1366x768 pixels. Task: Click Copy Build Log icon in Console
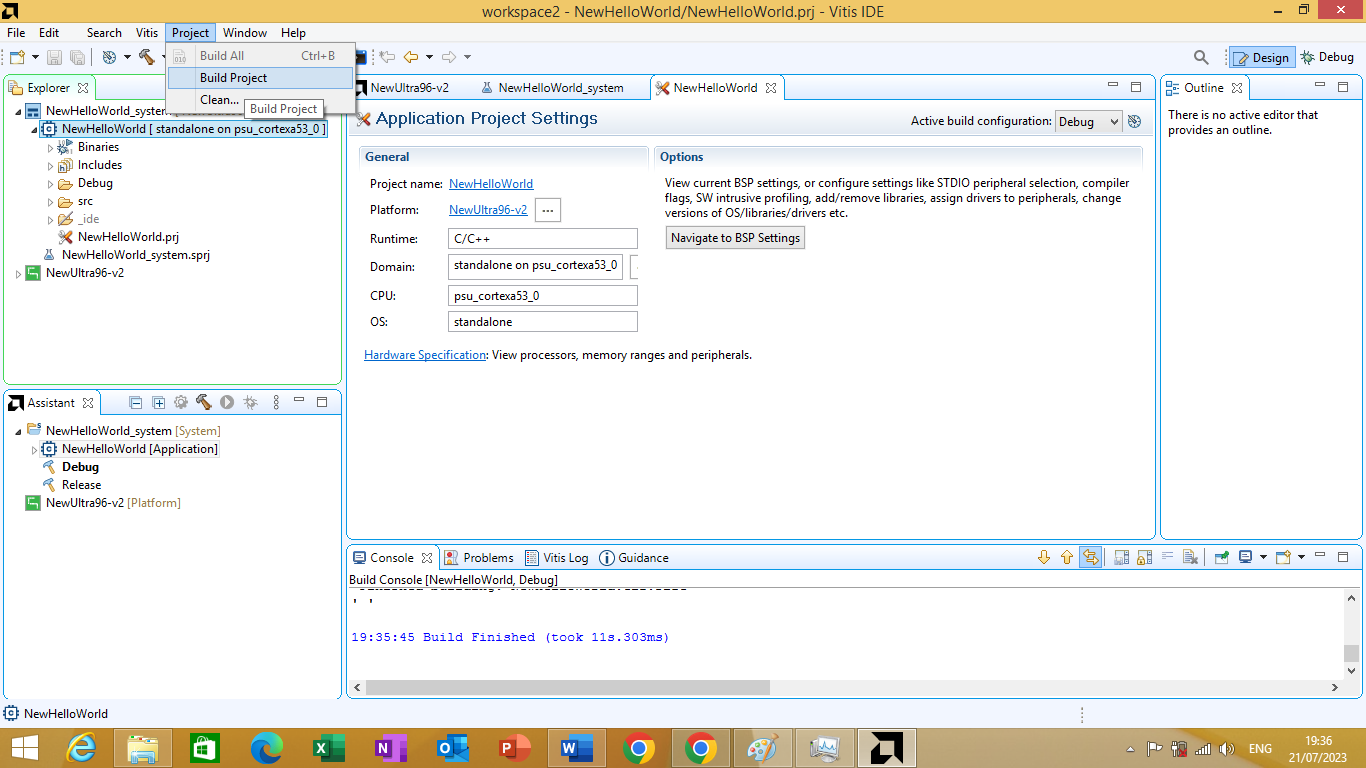tap(1121, 557)
